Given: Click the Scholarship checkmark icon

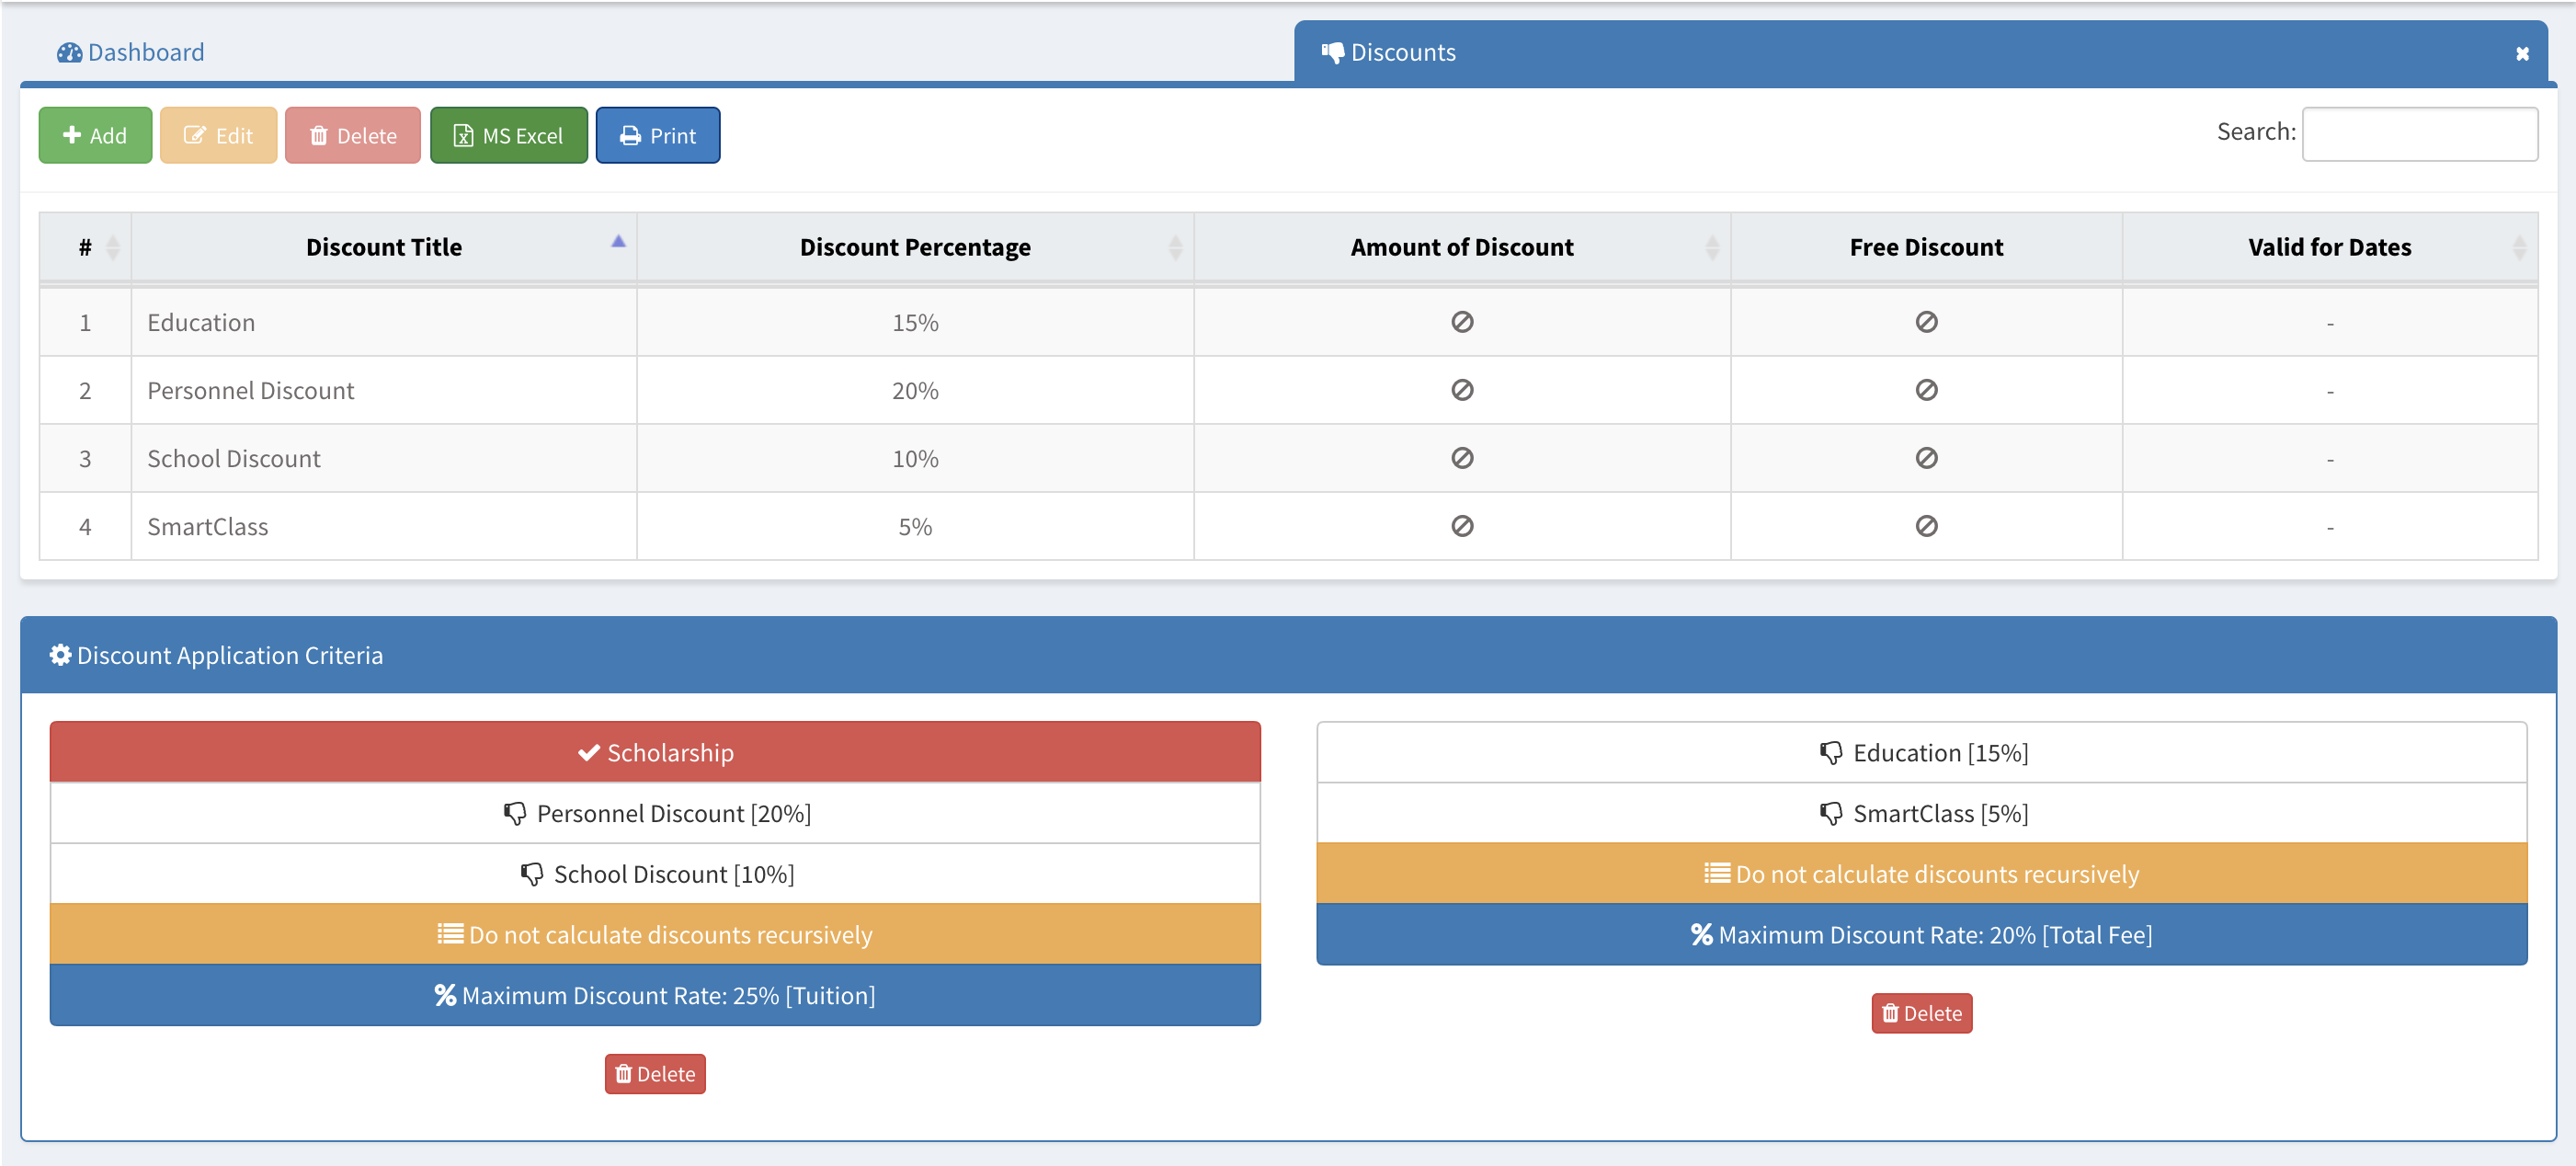Looking at the screenshot, I should click(589, 753).
